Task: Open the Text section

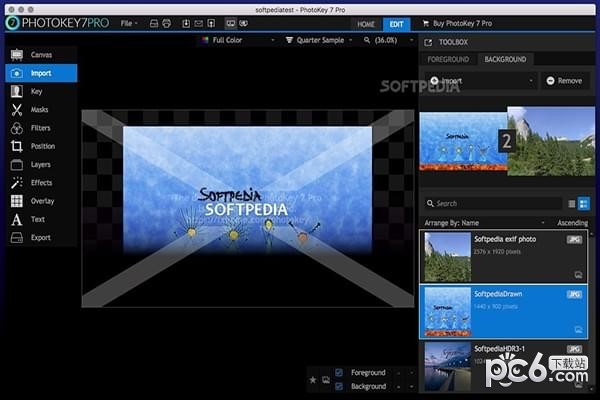Action: click(41, 219)
